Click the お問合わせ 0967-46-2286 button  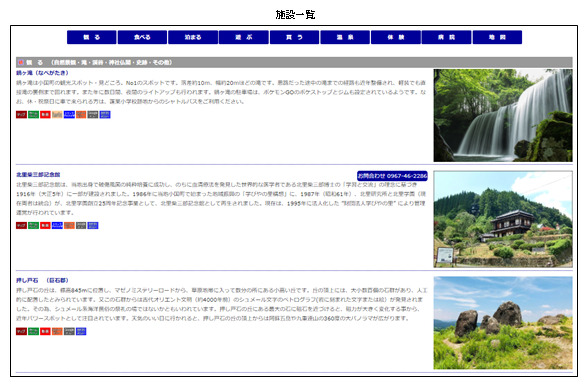pos(392,176)
